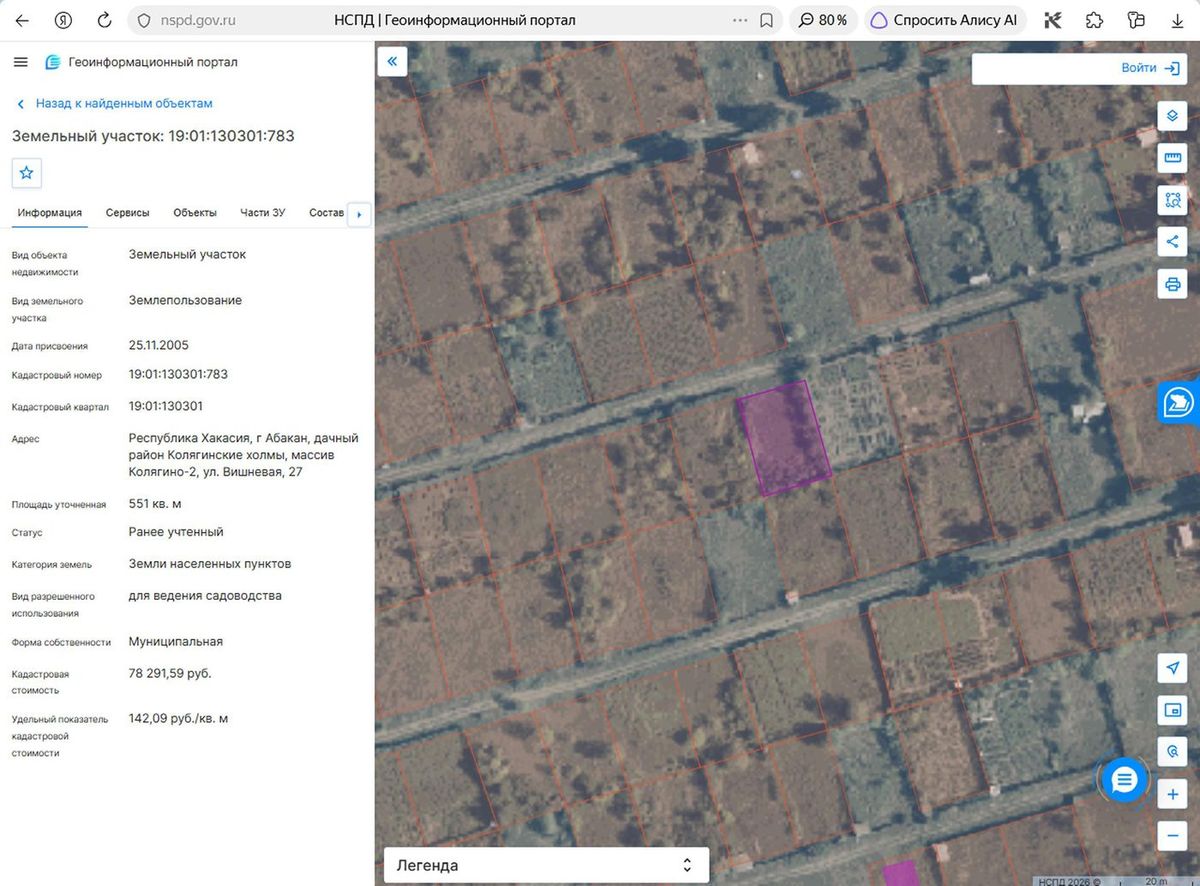The width and height of the screenshot is (1200, 886).
Task: Switch to the Объекты tab
Action: [x=195, y=212]
